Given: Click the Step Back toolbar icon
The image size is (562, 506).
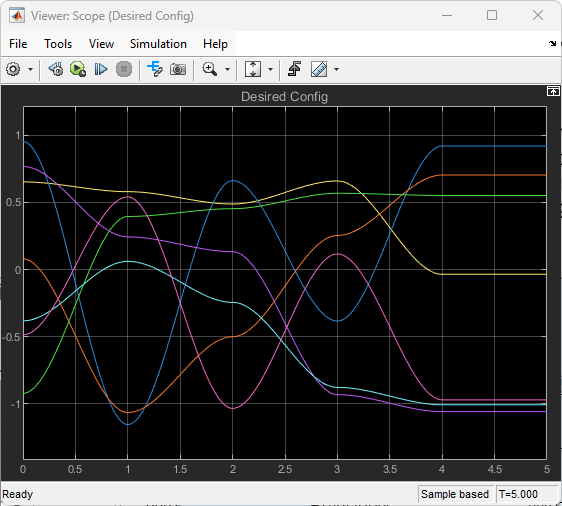Looking at the screenshot, I should 56,69.
